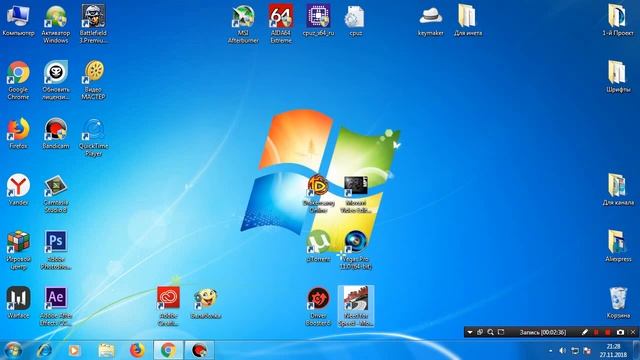Select the highlighted Need for Speed shortcut
Viewport: 640px width, 360px height.
(x=356, y=307)
